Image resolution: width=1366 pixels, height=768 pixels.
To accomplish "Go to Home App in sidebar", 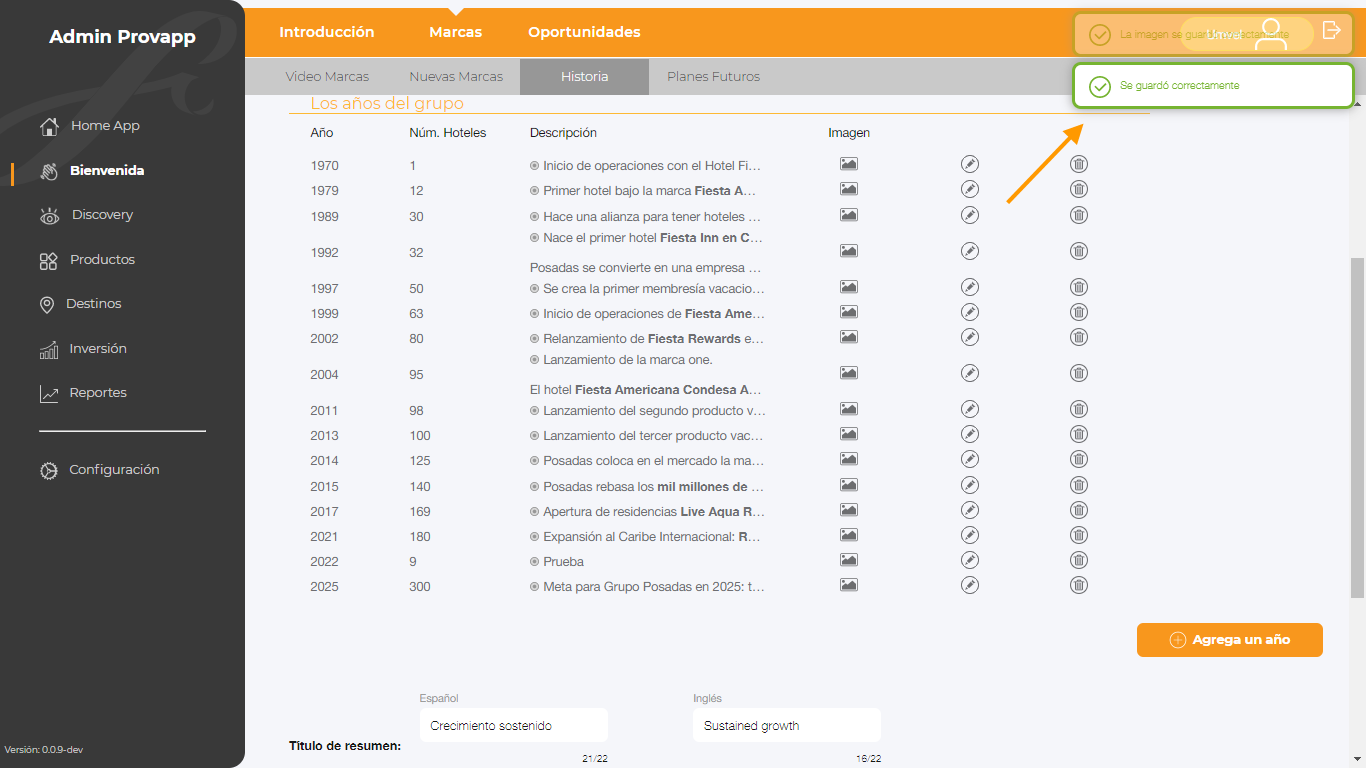I will point(89,126).
